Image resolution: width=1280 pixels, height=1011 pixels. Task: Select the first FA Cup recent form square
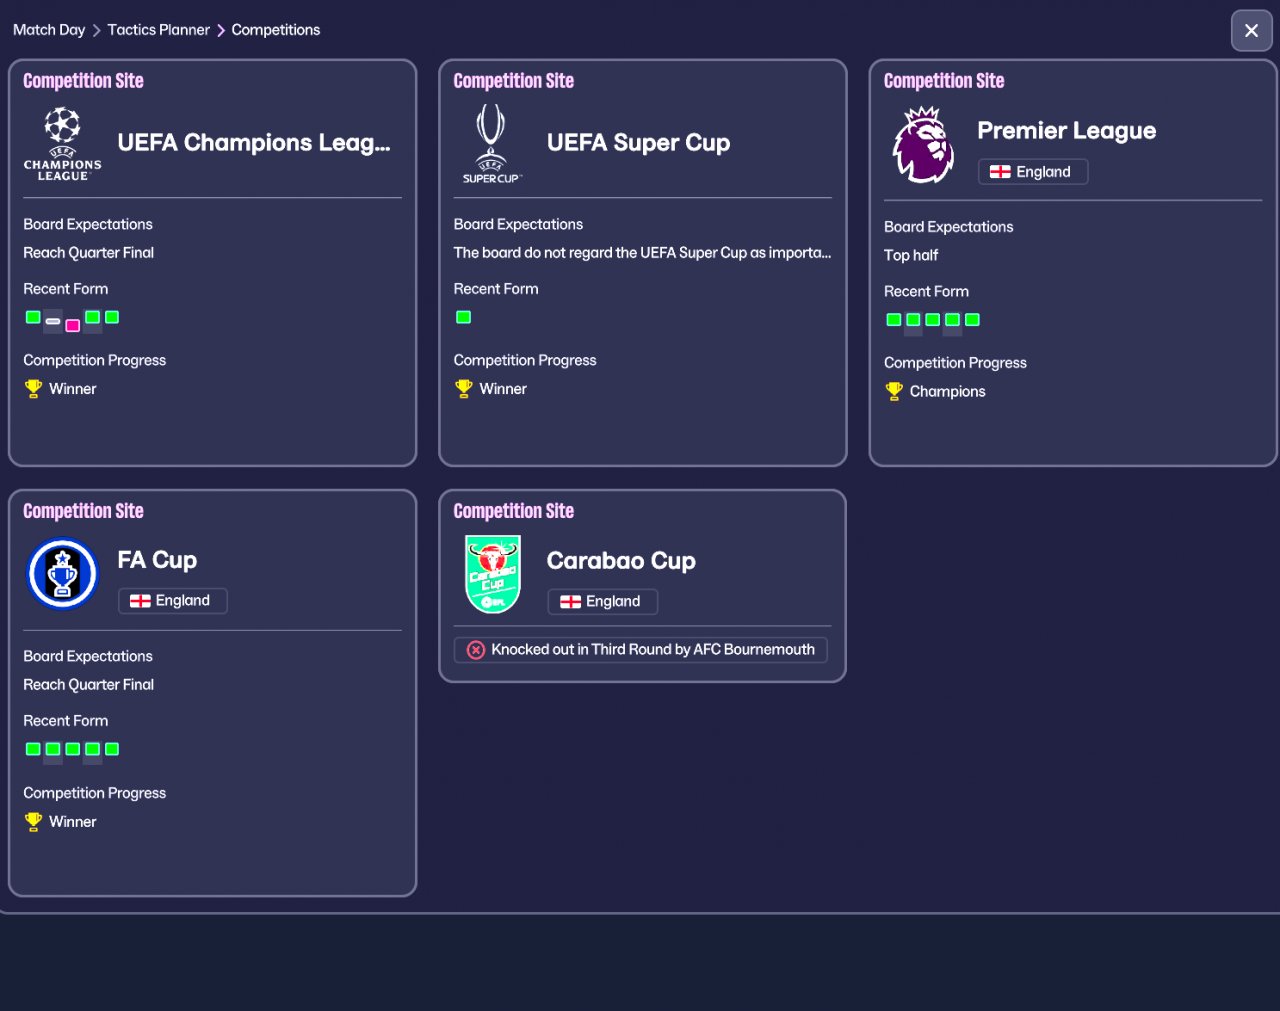(x=33, y=749)
